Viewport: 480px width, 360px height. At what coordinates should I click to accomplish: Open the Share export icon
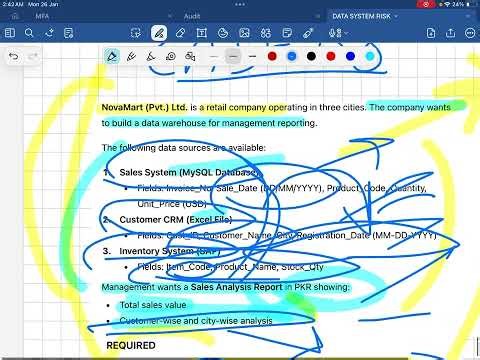click(x=450, y=33)
